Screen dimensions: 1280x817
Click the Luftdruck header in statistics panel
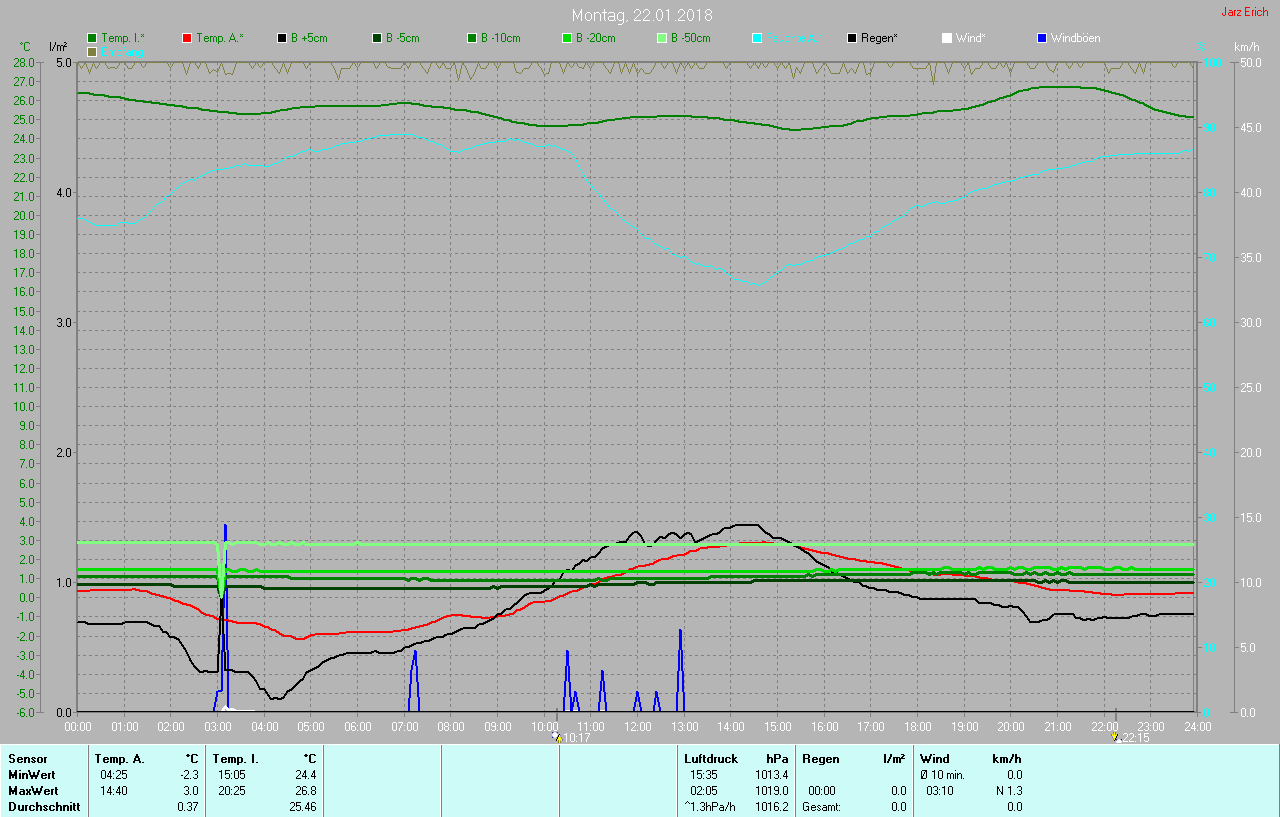point(710,759)
